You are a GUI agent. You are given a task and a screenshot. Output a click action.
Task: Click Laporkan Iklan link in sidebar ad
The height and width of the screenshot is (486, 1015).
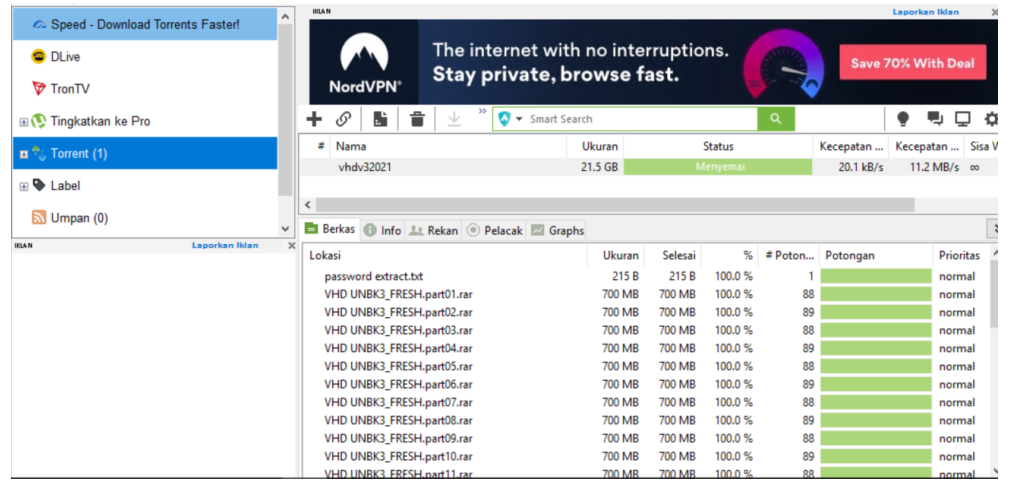pyautogui.click(x=225, y=245)
